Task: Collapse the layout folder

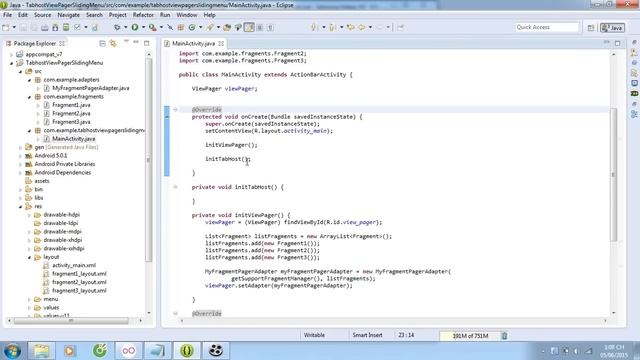Action: click(29, 257)
